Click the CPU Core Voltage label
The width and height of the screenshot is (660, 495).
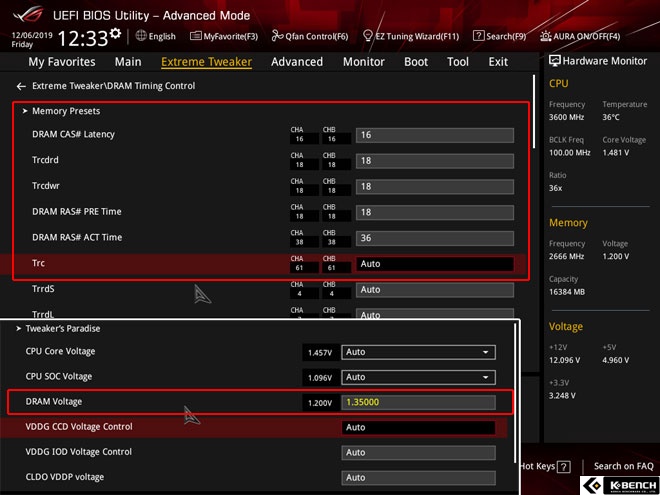(60, 351)
